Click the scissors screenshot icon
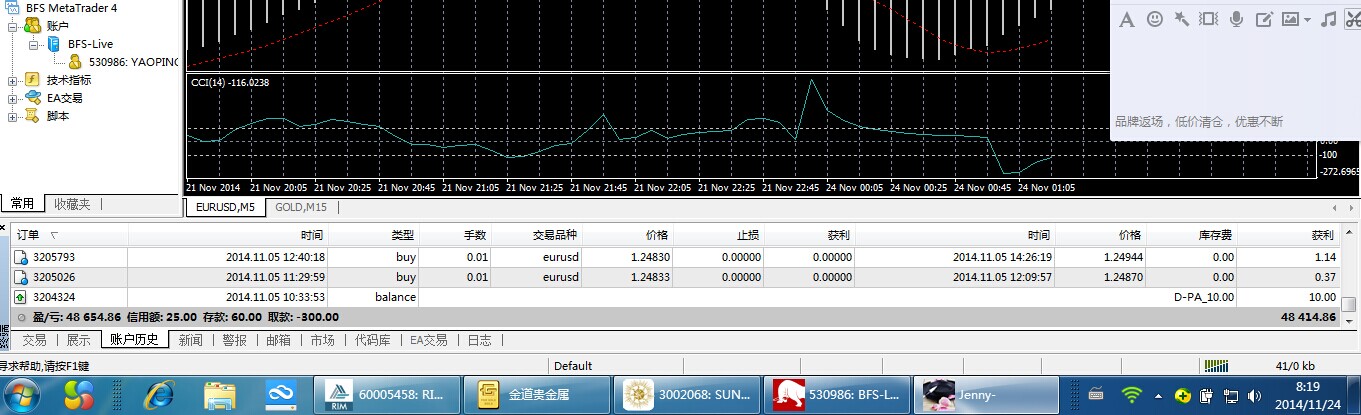This screenshot has height=415, width=1361. [1353, 19]
